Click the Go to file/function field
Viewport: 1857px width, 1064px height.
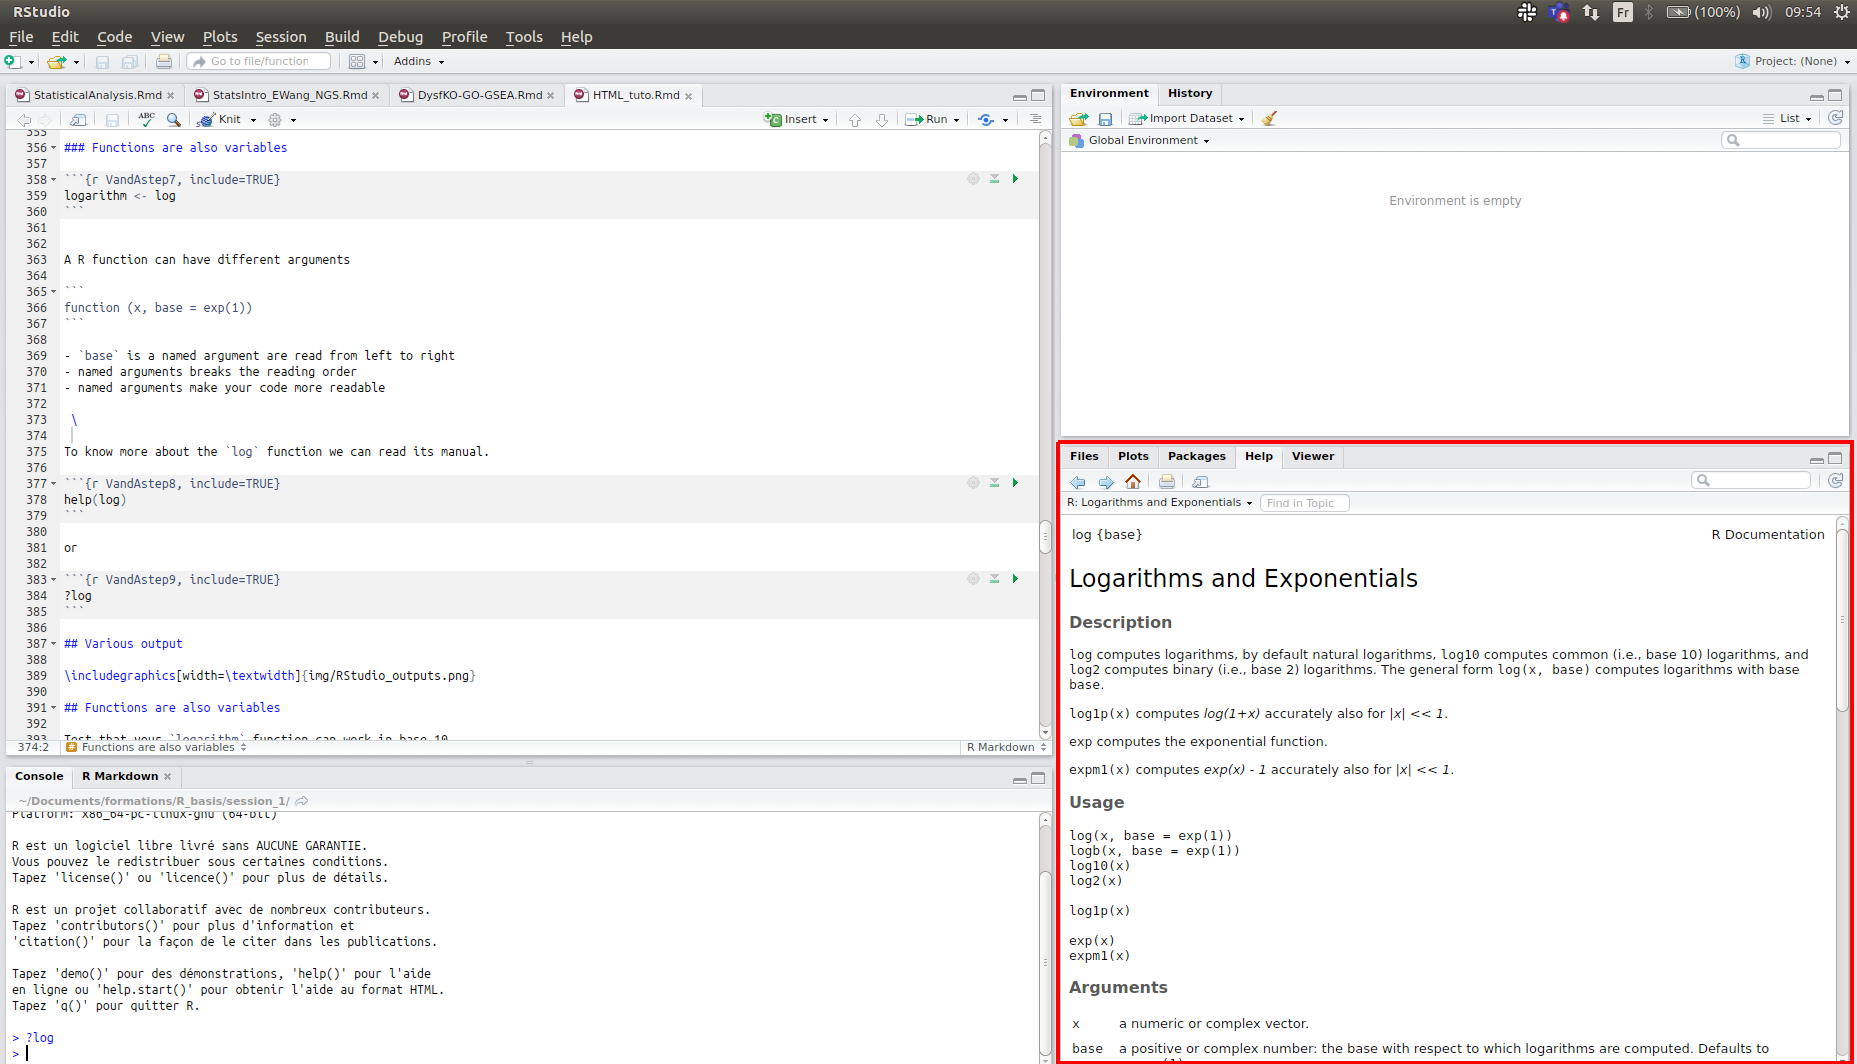[x=260, y=62]
